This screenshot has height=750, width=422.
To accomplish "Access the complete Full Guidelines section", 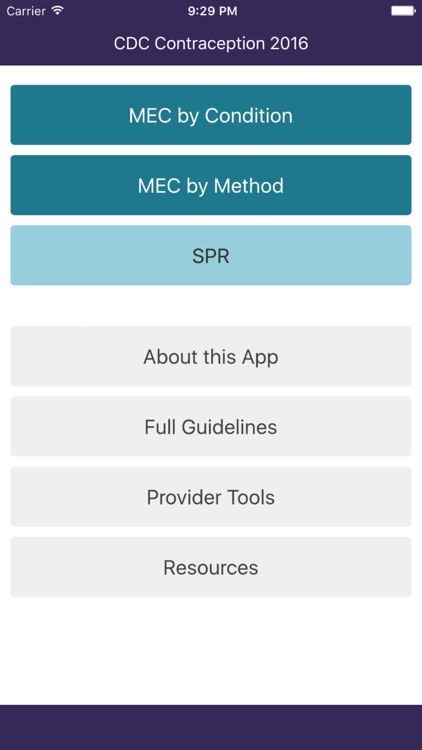I will pos(211,427).
